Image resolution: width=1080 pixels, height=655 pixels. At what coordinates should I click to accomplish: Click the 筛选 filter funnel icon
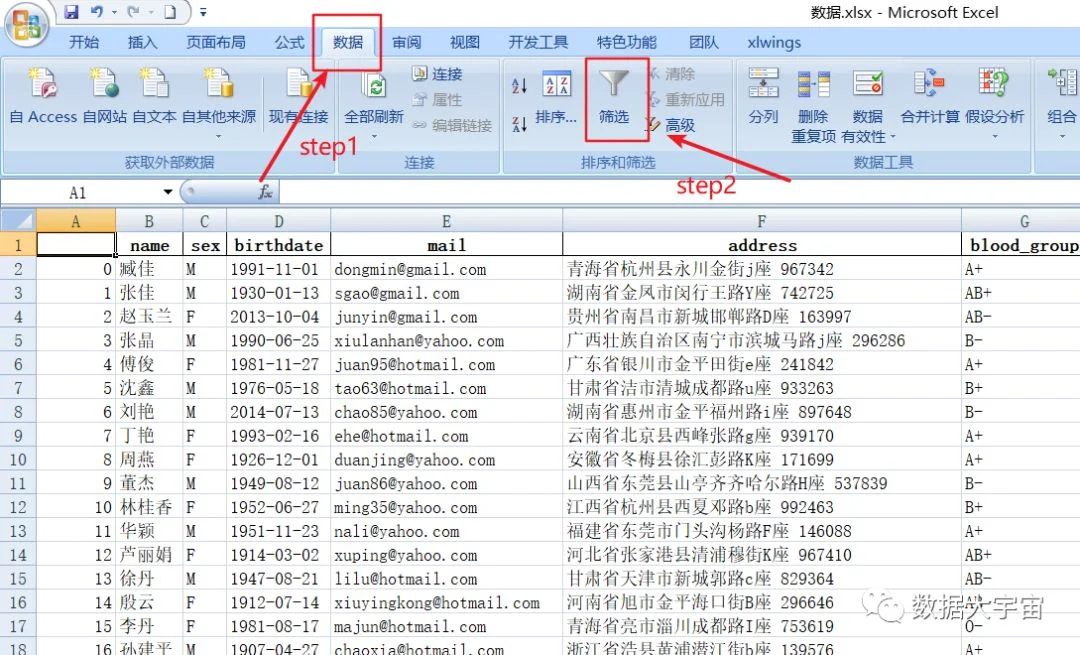613,83
